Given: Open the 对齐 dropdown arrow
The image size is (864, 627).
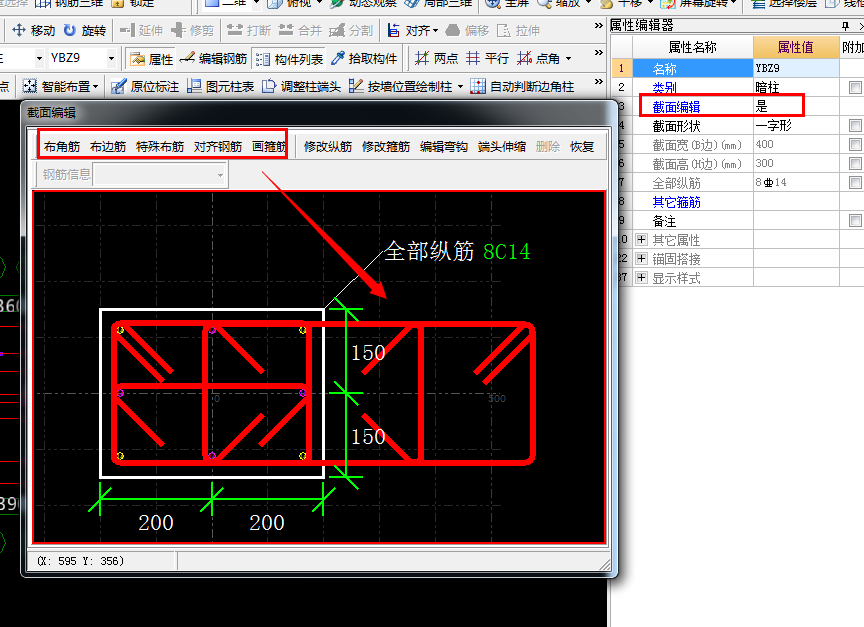Looking at the screenshot, I should tap(435, 31).
